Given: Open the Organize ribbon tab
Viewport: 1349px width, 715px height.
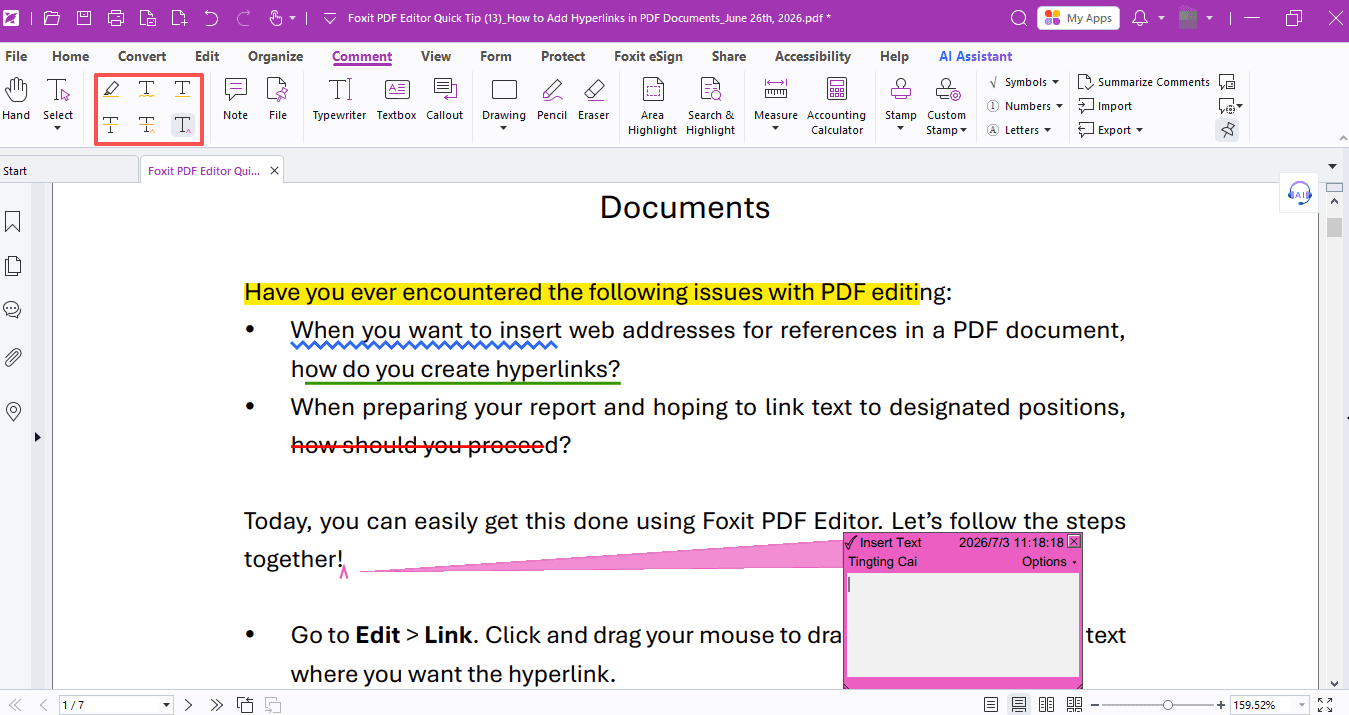Looking at the screenshot, I should pos(275,56).
